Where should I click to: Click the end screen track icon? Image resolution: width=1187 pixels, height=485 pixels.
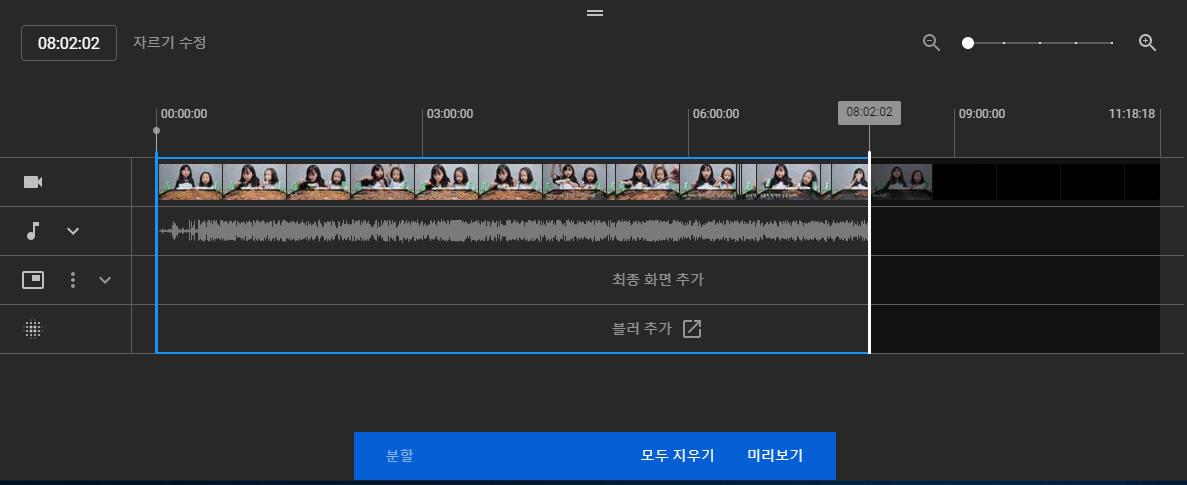click(33, 280)
